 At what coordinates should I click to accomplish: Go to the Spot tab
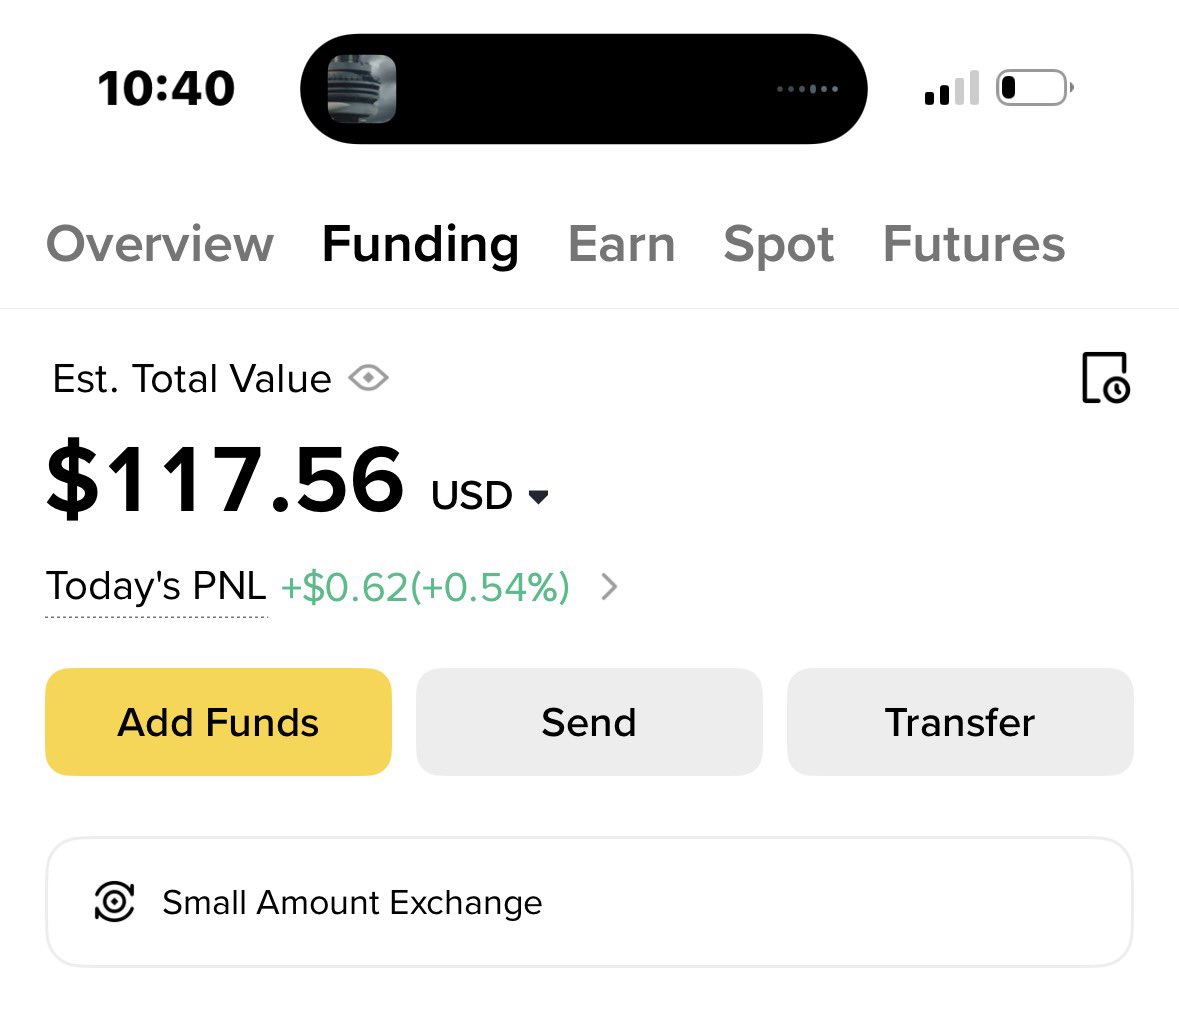point(778,244)
